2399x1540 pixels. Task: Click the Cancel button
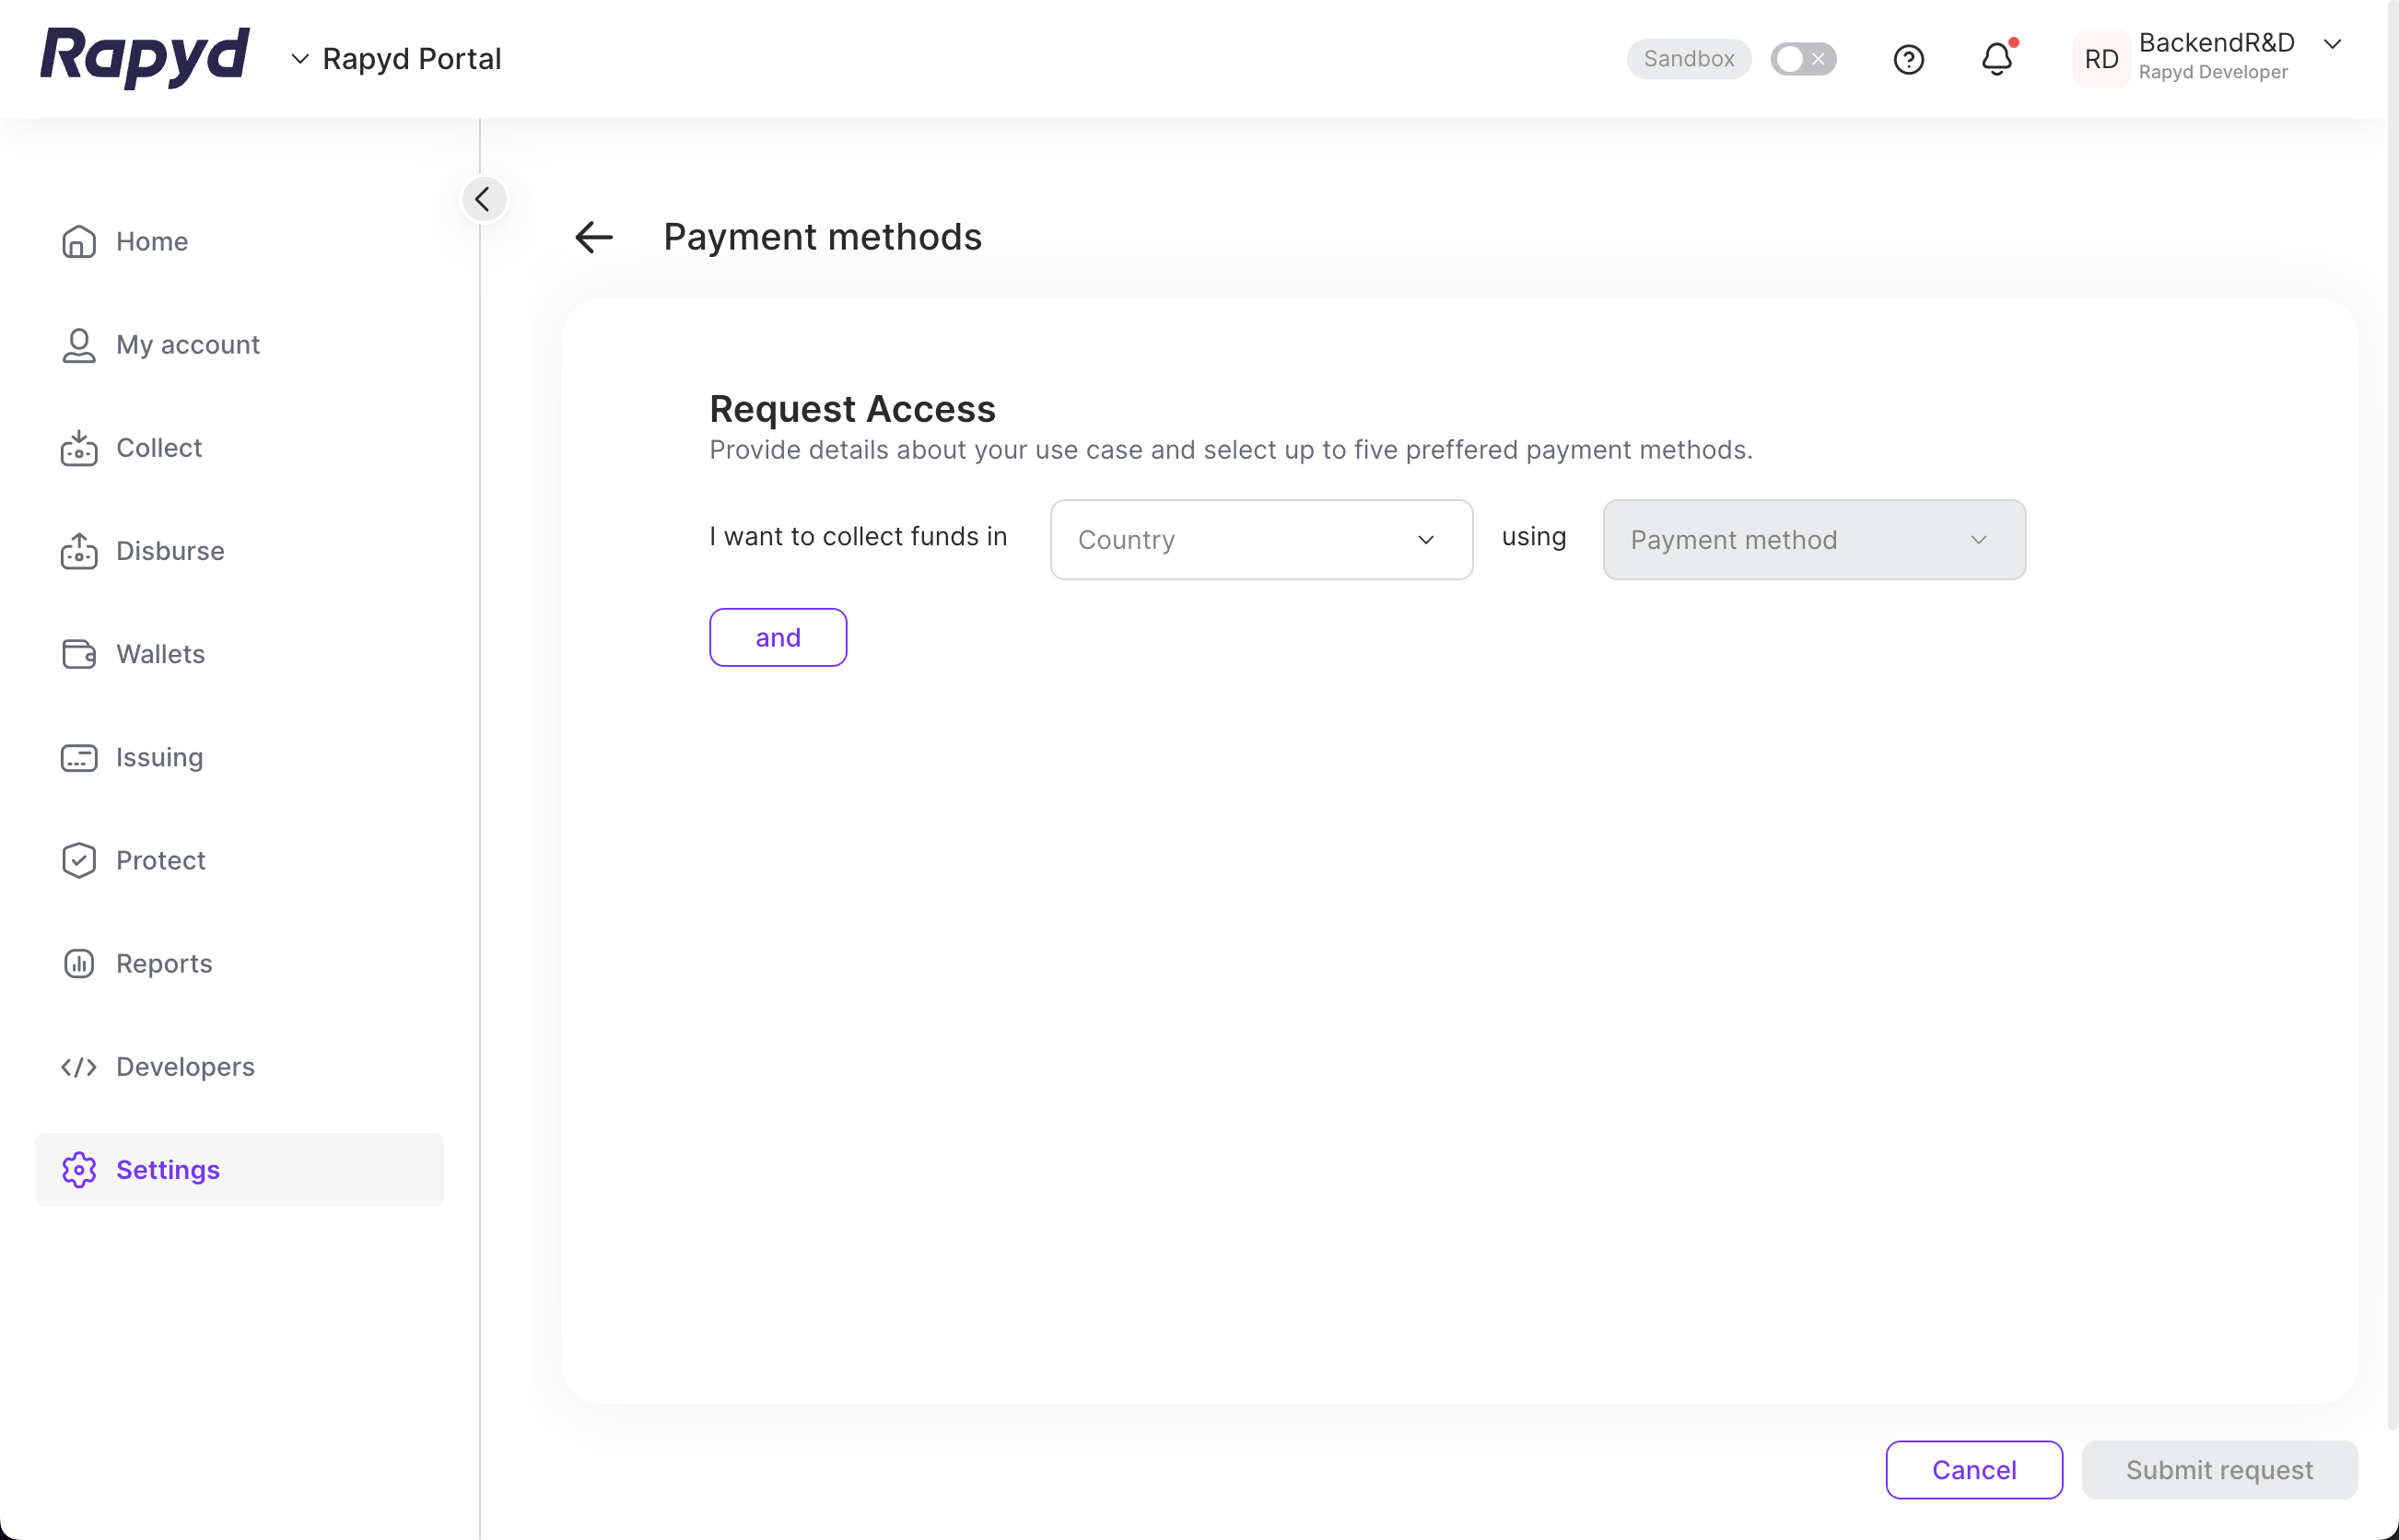[1972, 1468]
